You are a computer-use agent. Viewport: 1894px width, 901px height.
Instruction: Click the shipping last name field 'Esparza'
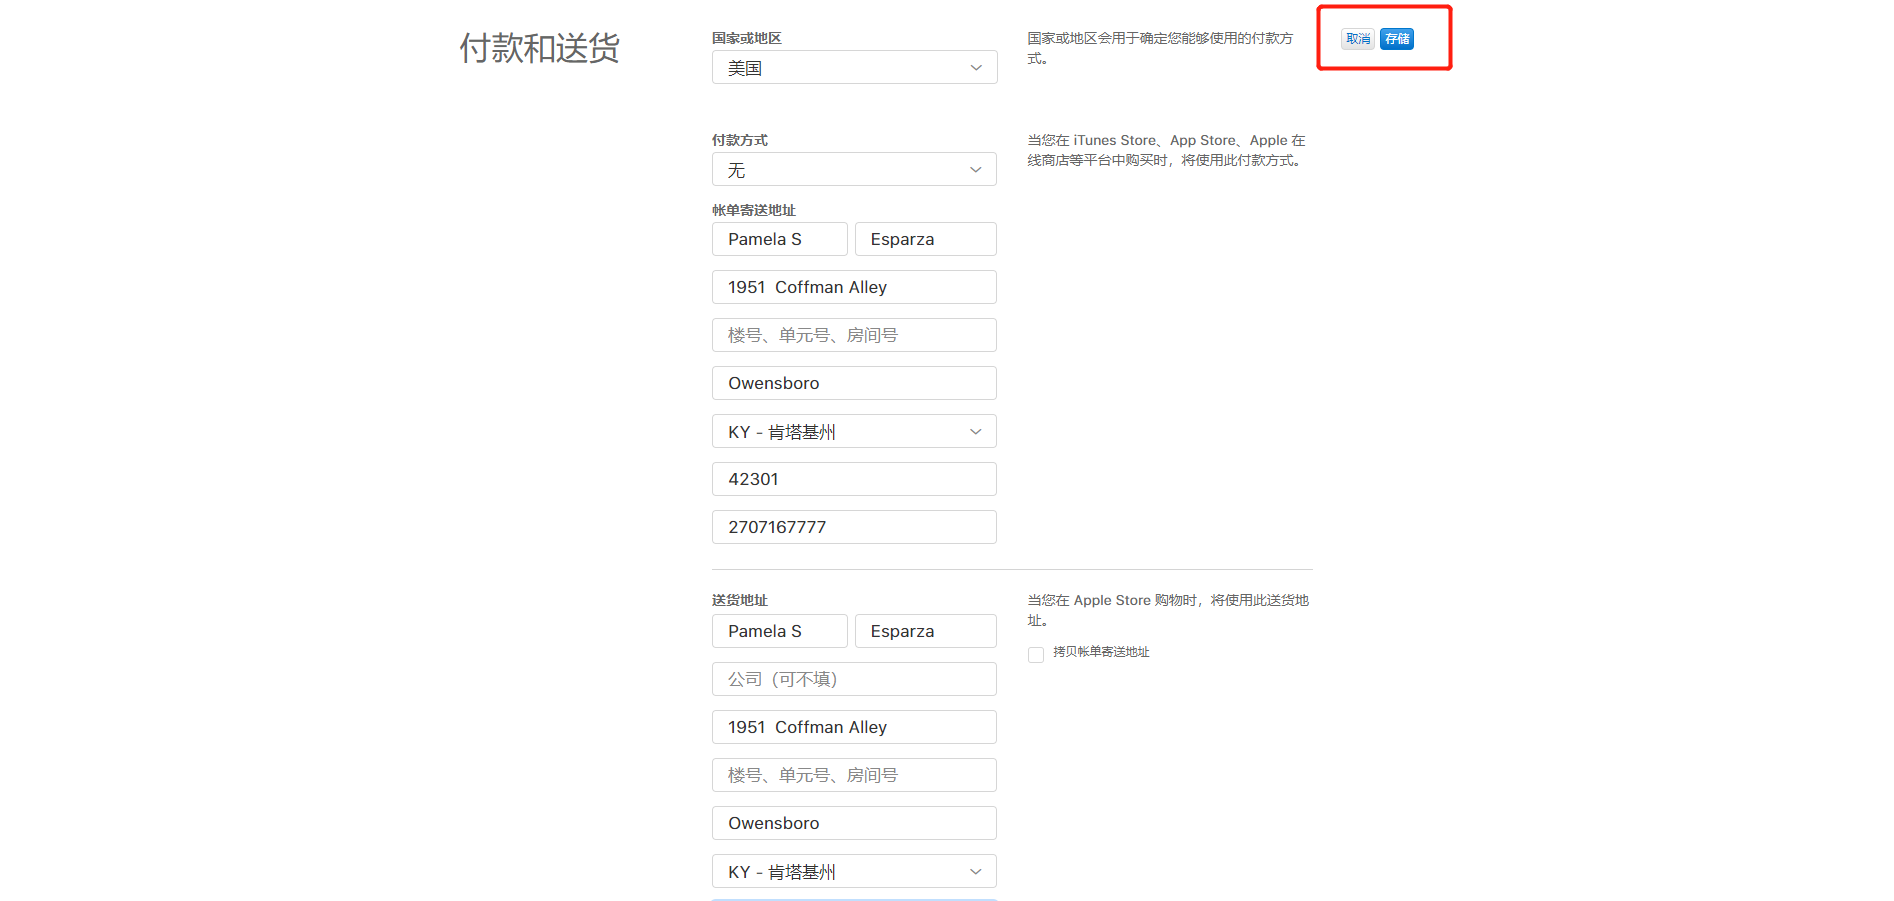pos(925,632)
